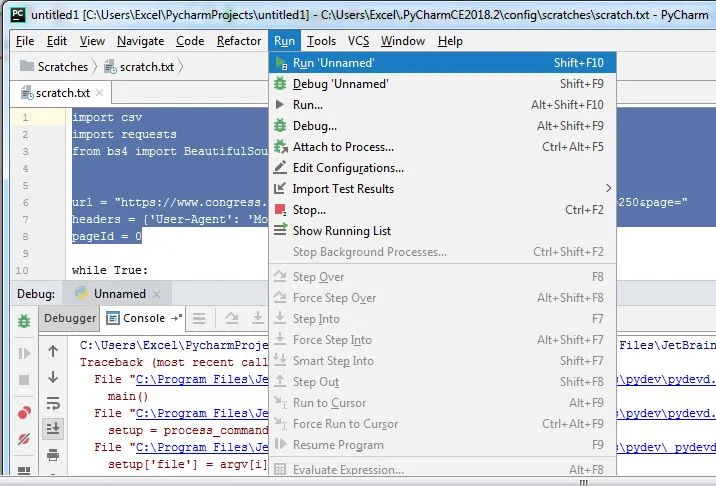Image resolution: width=716 pixels, height=486 pixels.
Task: Toggle soft-wrap icon in console
Action: point(53,403)
